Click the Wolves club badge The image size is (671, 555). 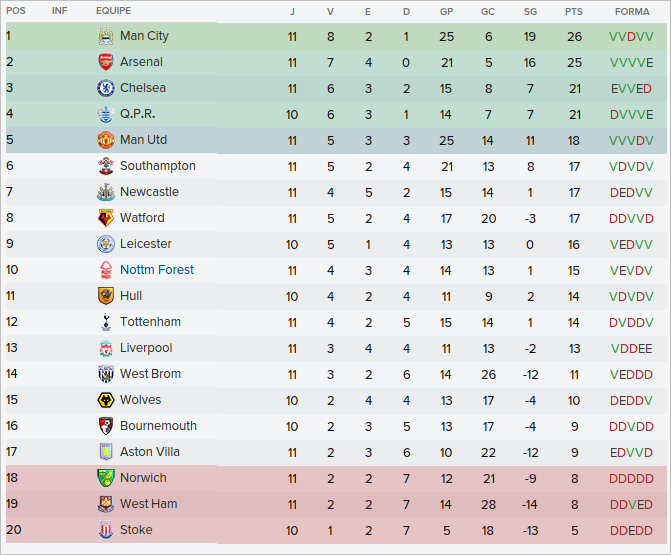[106, 400]
